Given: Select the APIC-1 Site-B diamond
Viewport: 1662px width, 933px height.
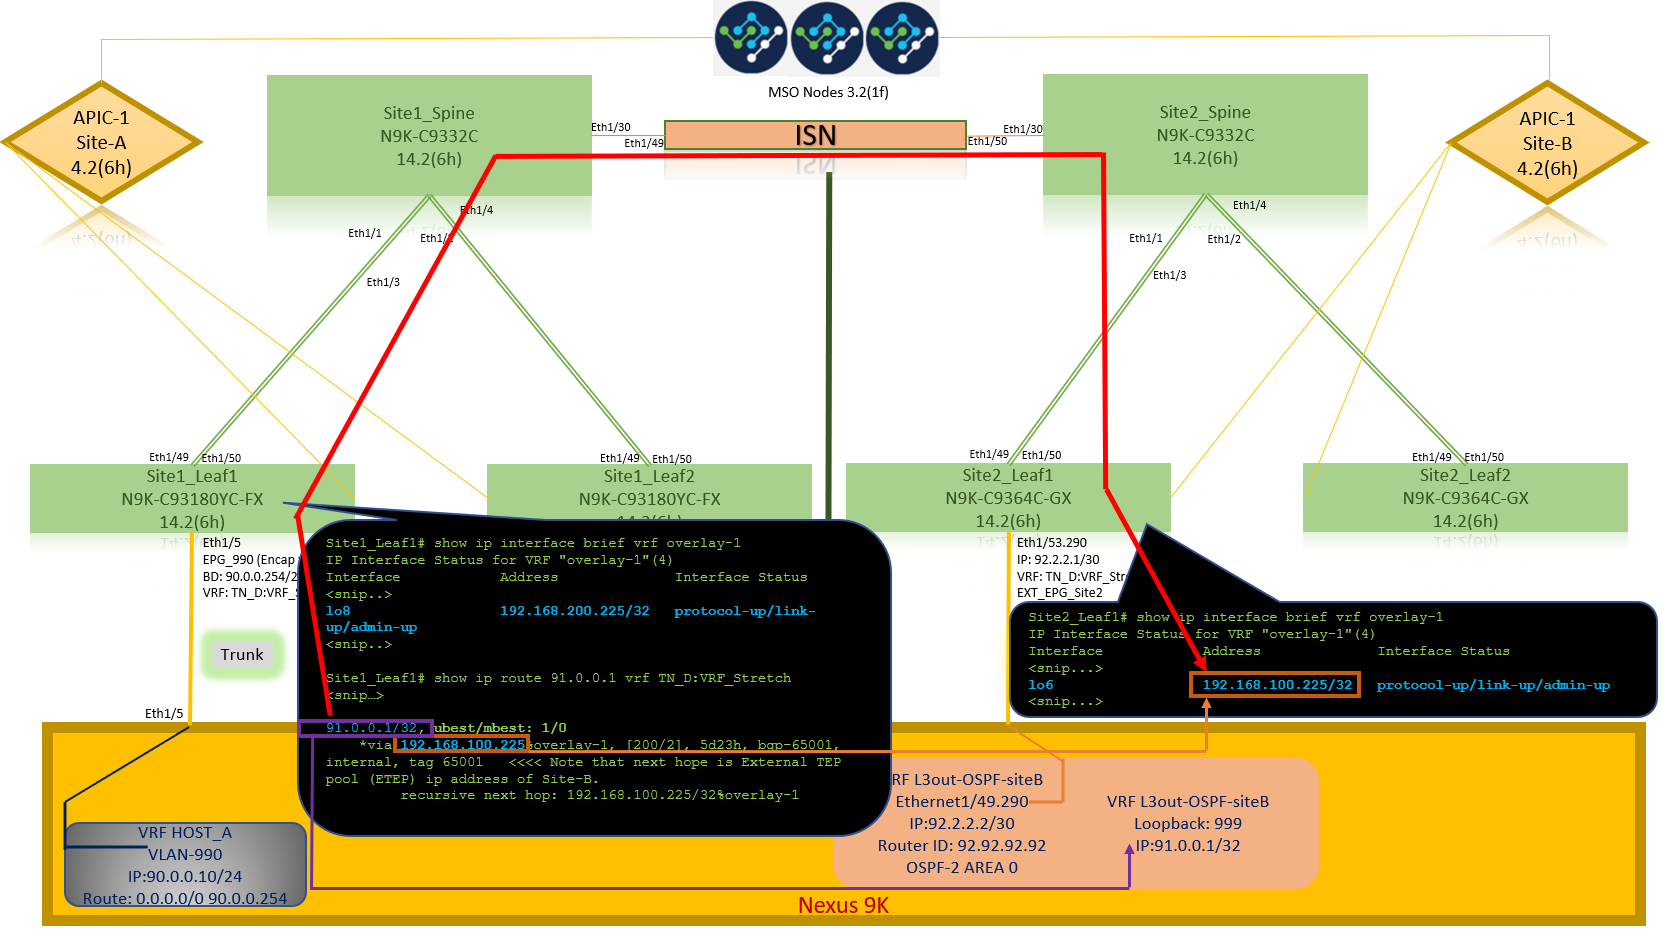Looking at the screenshot, I should point(1547,142).
